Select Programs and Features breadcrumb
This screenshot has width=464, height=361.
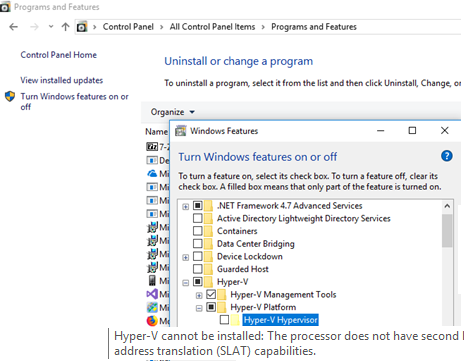[x=314, y=27]
